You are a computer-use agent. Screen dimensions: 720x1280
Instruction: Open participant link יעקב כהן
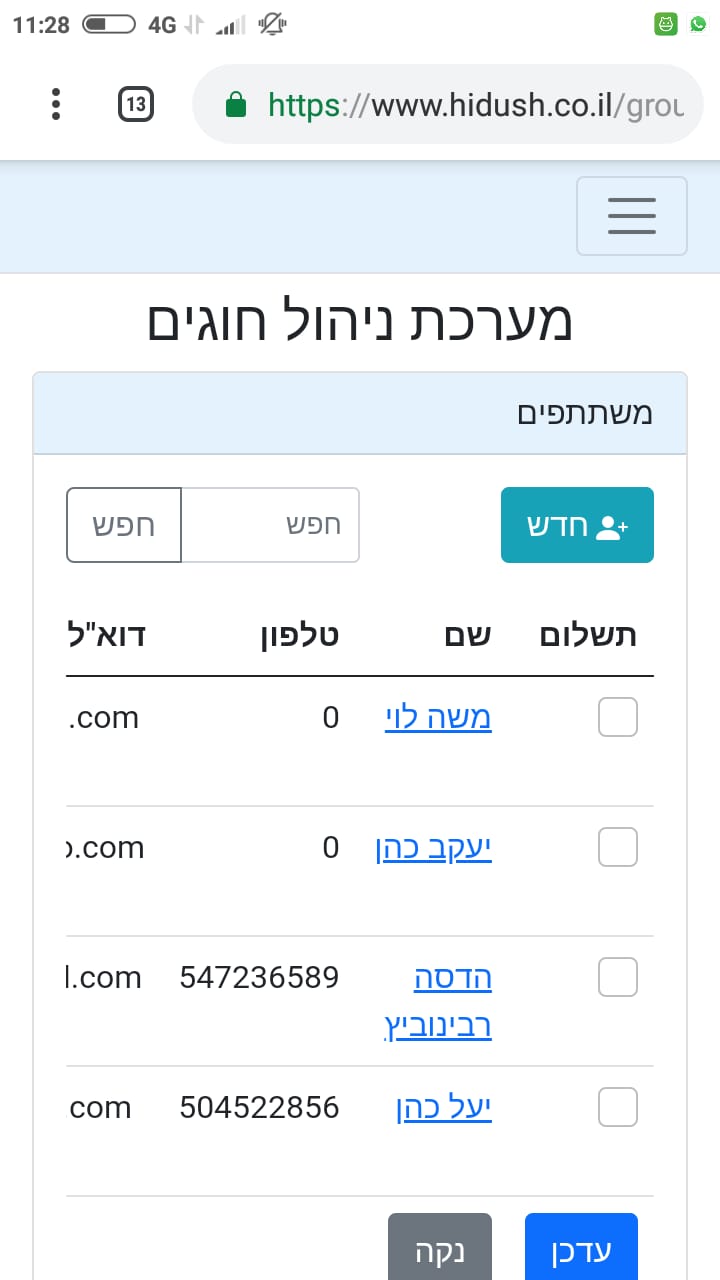pyautogui.click(x=433, y=848)
